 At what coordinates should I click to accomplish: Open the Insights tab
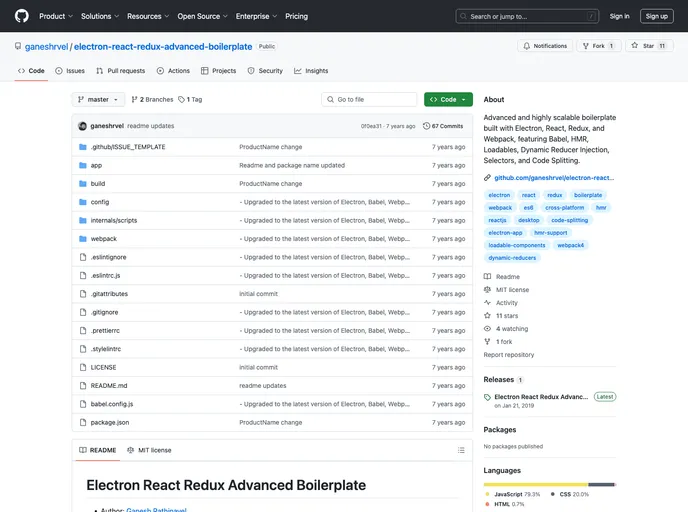point(311,71)
